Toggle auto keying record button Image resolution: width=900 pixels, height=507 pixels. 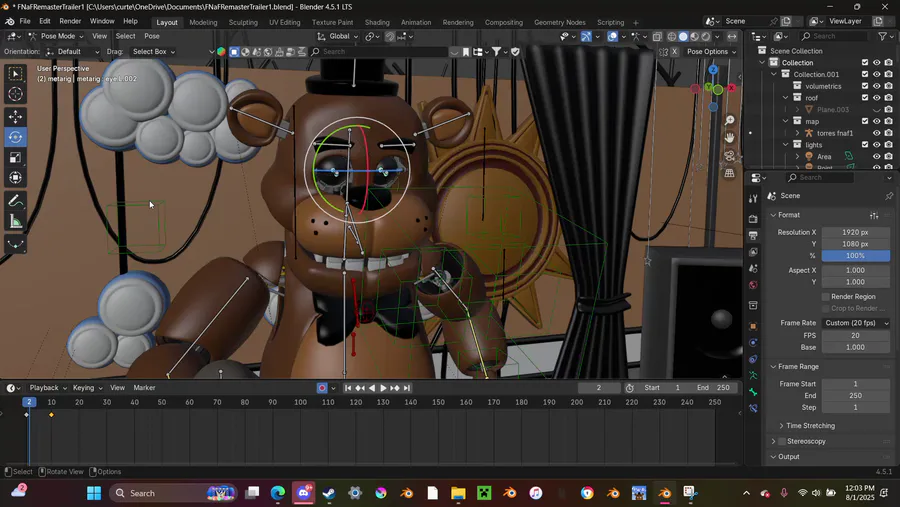[322, 388]
